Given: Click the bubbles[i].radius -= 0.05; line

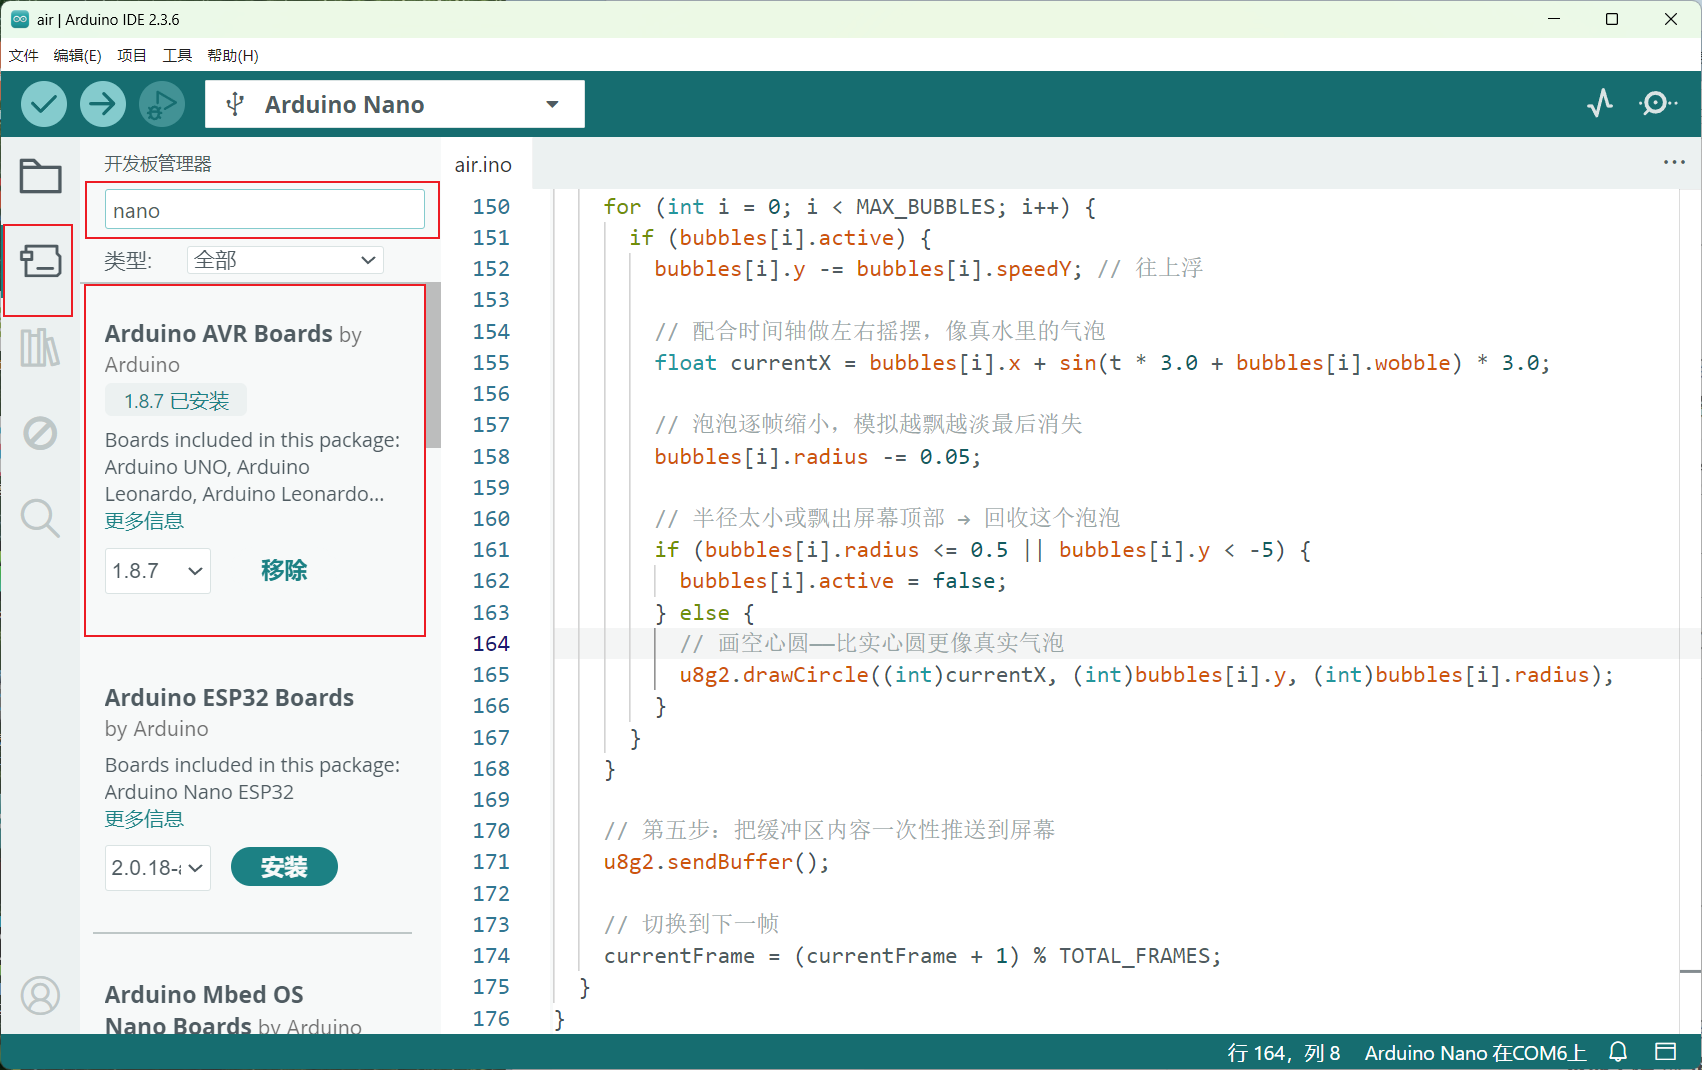Looking at the screenshot, I should (x=817, y=457).
